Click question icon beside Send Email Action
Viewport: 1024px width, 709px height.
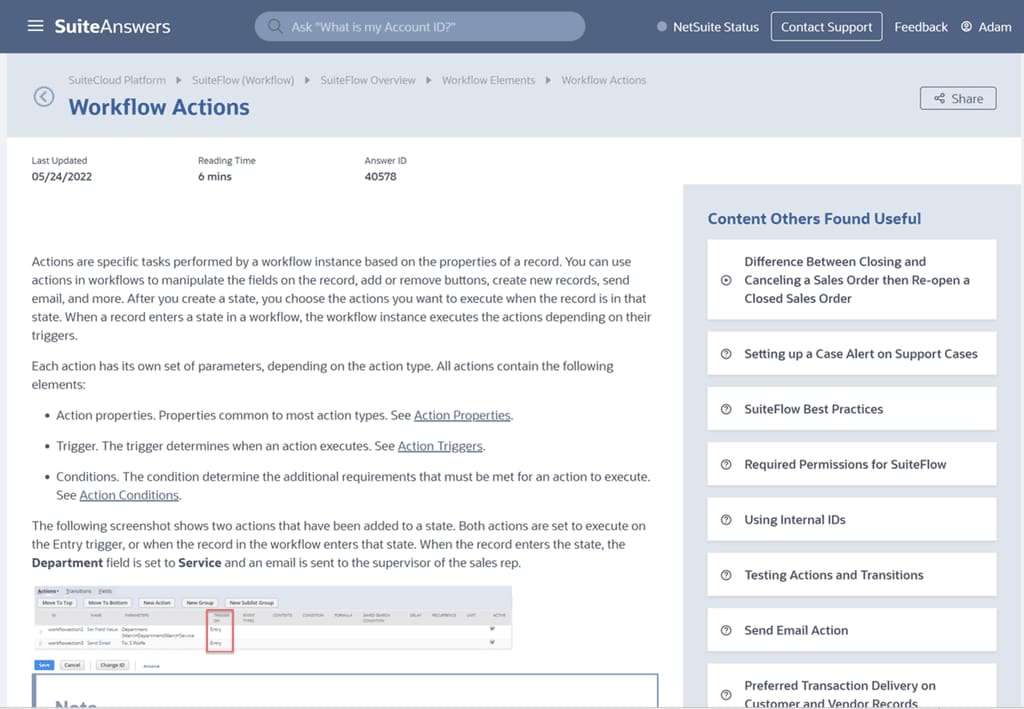pyautogui.click(x=726, y=630)
